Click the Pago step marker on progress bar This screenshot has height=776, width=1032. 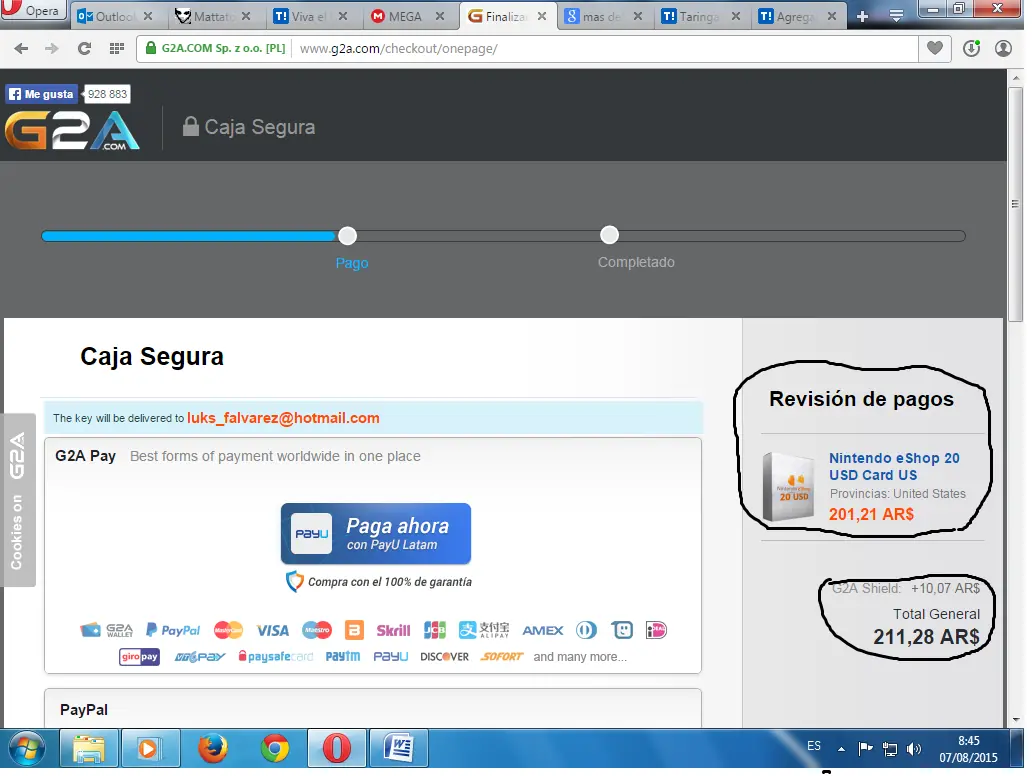[348, 236]
